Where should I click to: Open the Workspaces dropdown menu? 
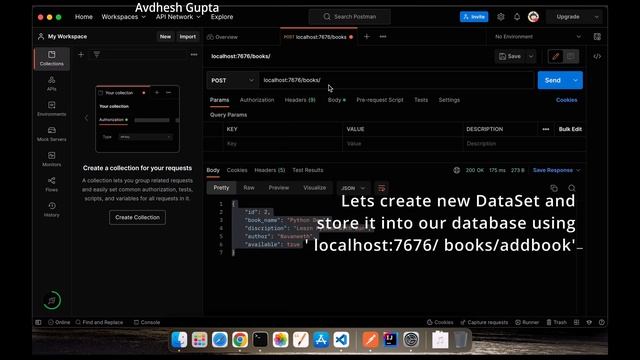click(x=123, y=17)
